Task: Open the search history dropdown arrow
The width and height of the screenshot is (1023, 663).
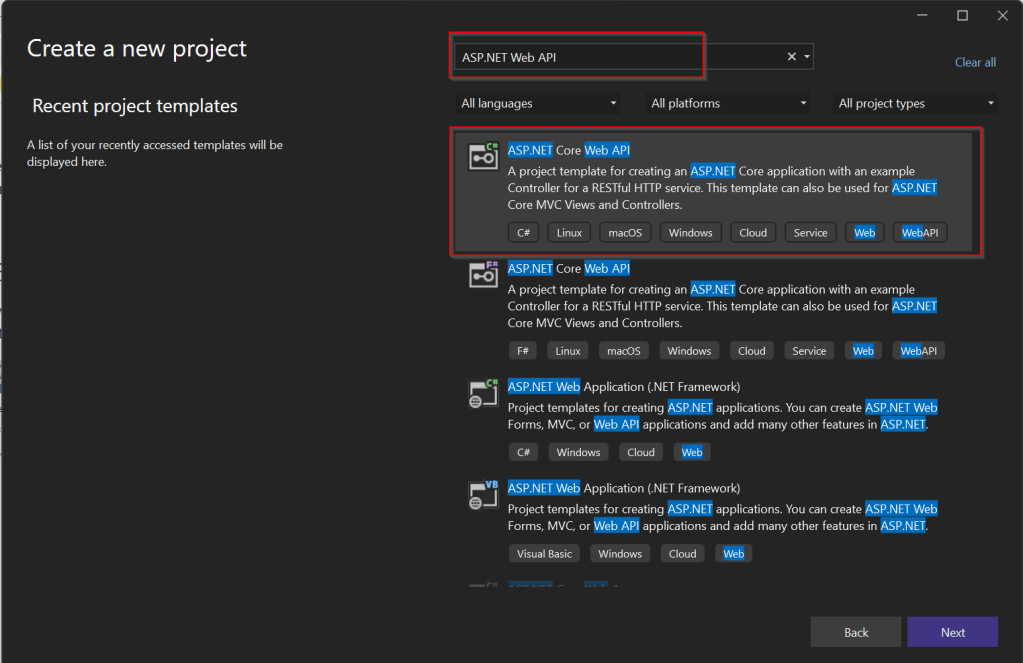Action: pos(807,57)
